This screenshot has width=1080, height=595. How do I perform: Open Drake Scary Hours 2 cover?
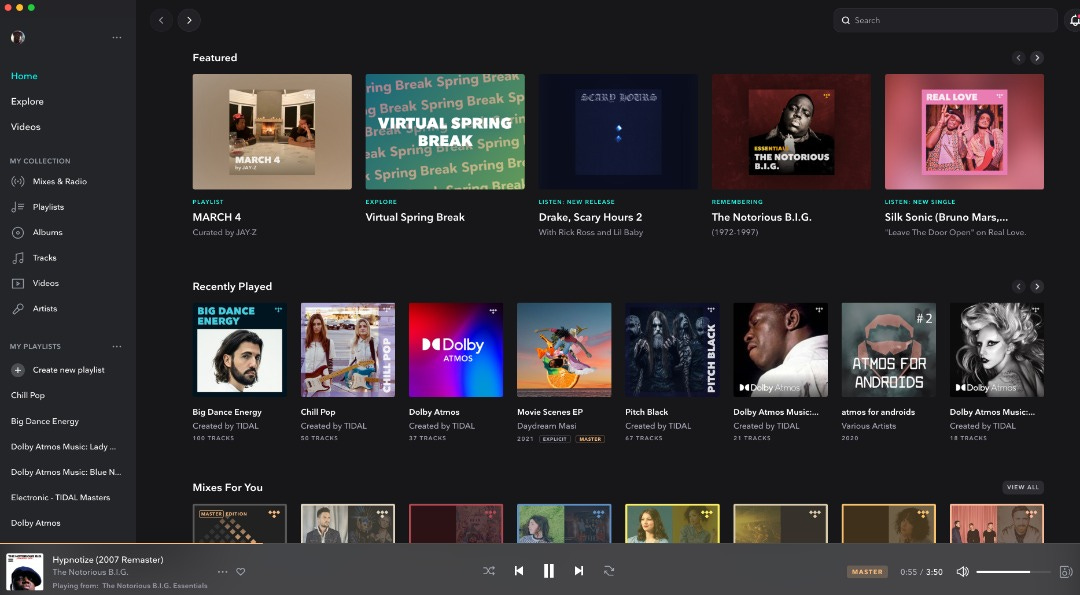coord(618,132)
